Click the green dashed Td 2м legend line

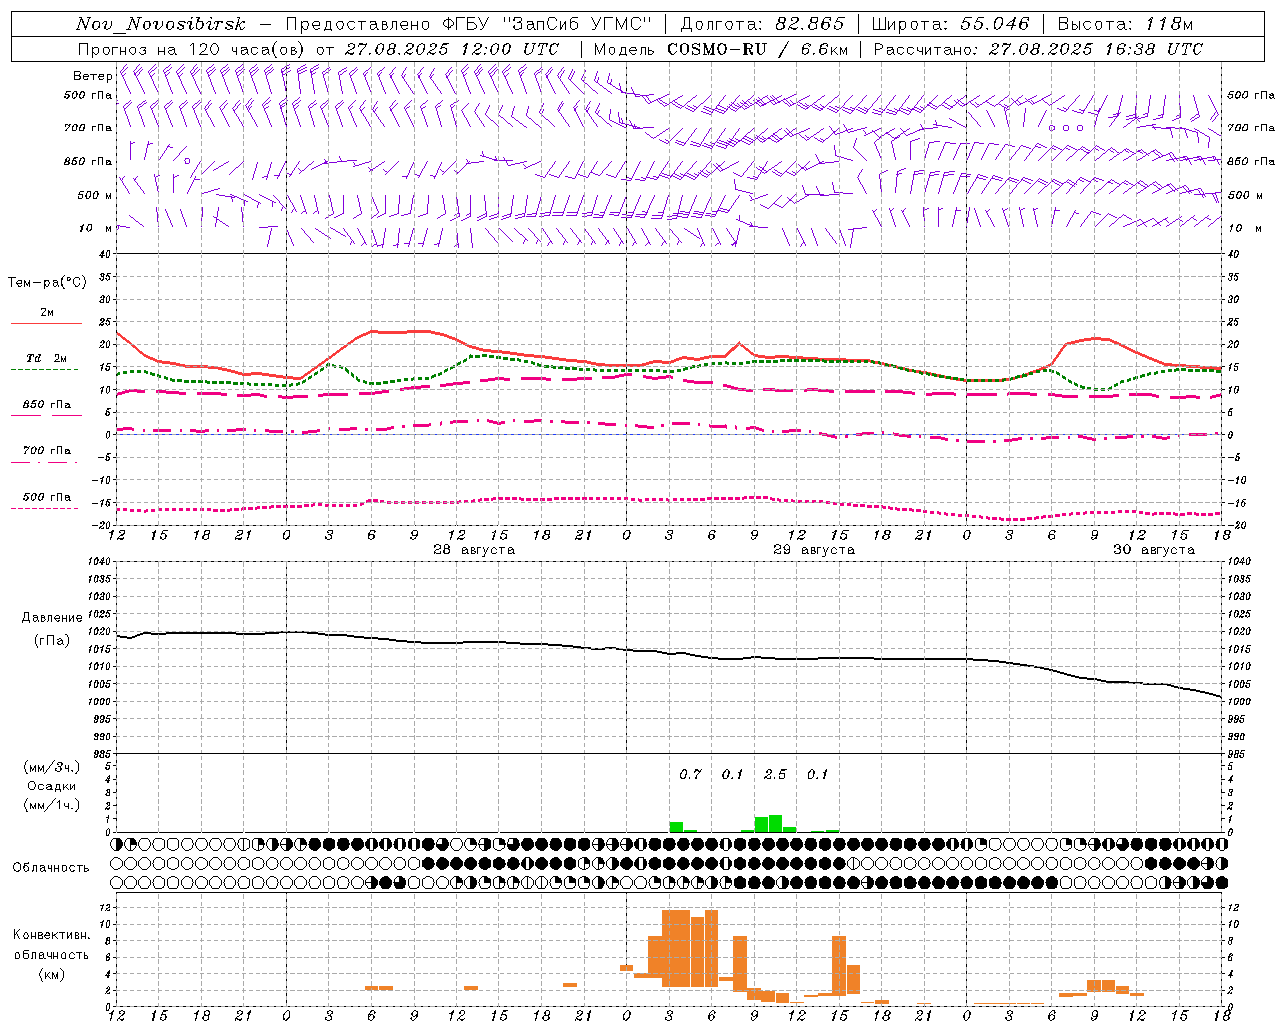pyautogui.click(x=44, y=369)
